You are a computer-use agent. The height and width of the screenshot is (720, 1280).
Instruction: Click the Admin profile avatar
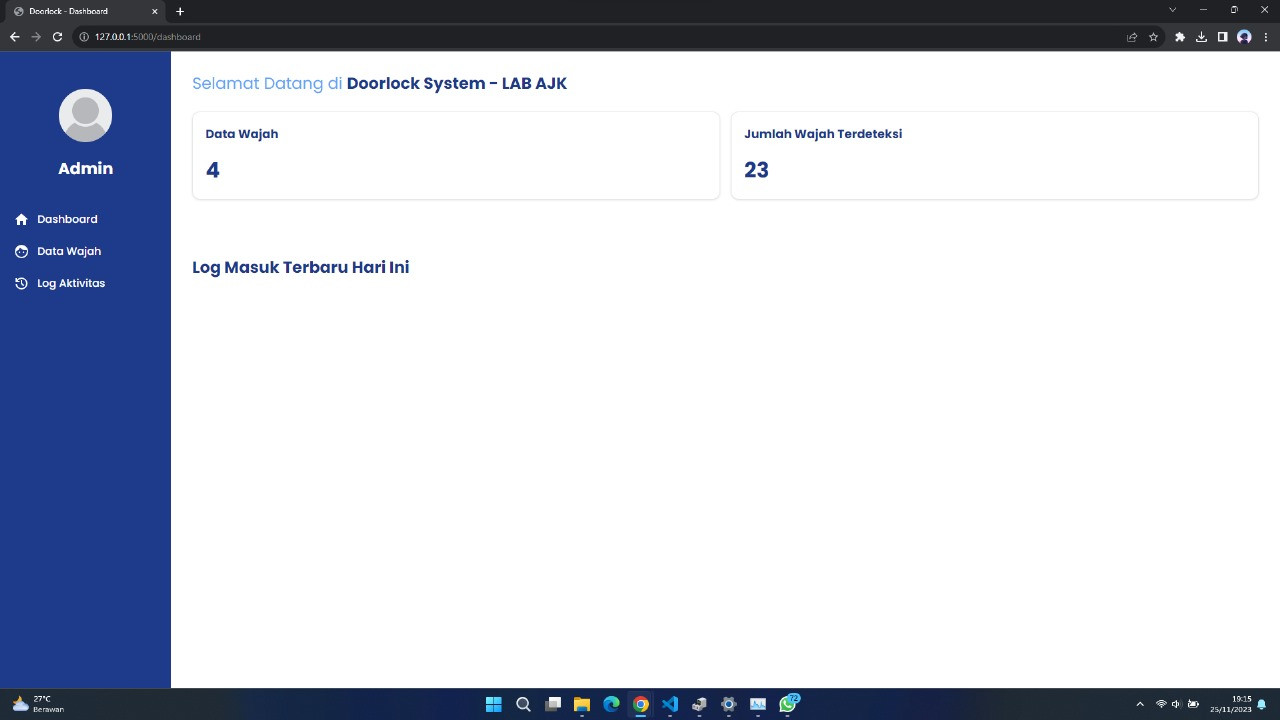85,115
